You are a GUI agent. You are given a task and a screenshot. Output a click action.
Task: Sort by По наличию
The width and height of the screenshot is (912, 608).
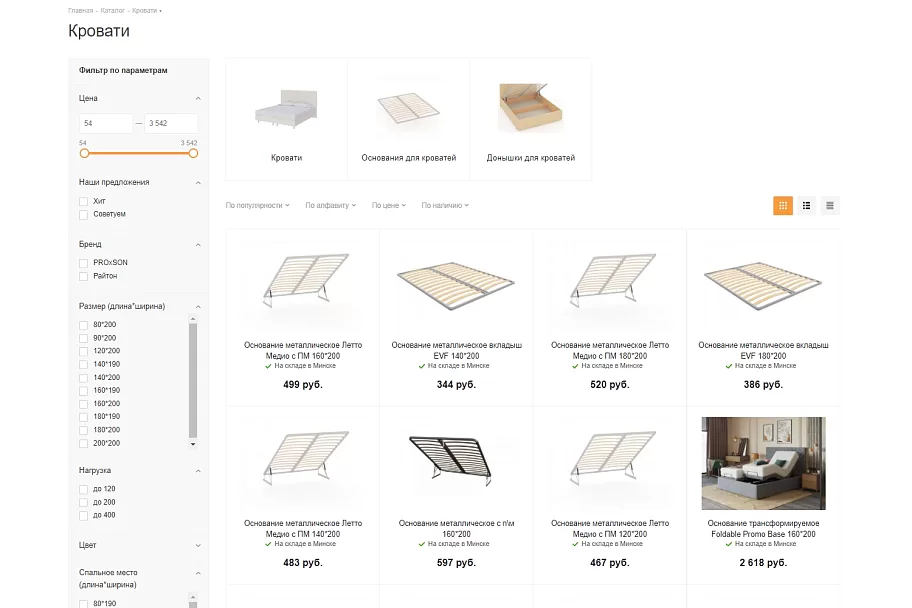pyautogui.click(x=445, y=205)
